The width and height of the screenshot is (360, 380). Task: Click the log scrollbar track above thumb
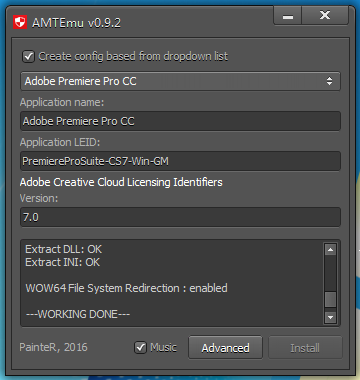click(x=330, y=273)
